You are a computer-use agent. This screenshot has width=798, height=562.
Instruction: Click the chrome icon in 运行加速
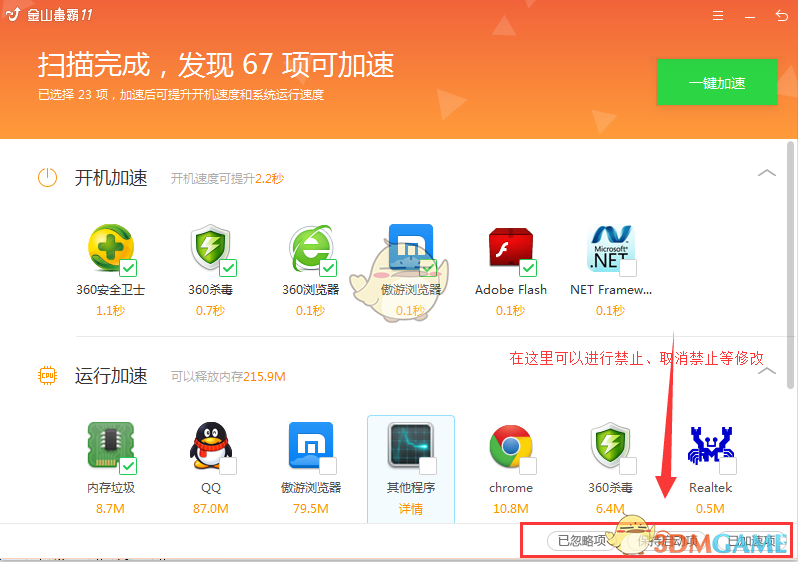pyautogui.click(x=510, y=447)
